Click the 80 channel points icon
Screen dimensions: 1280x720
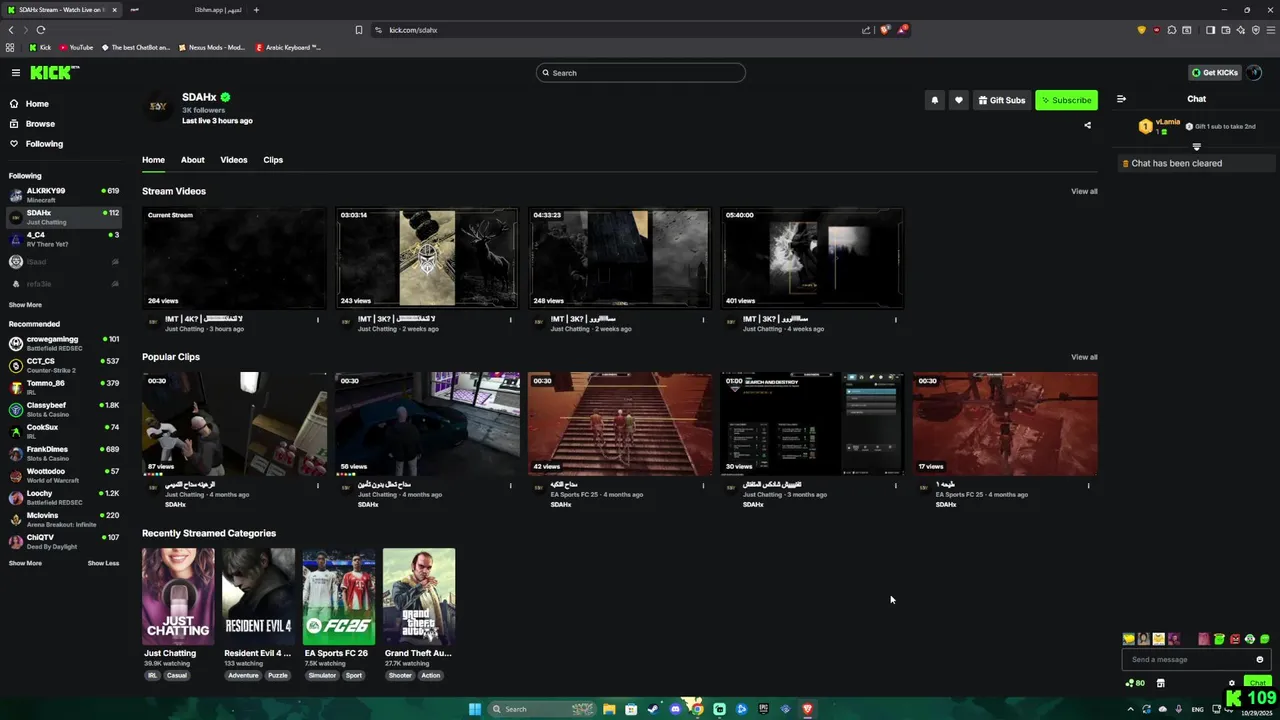pos(1135,683)
